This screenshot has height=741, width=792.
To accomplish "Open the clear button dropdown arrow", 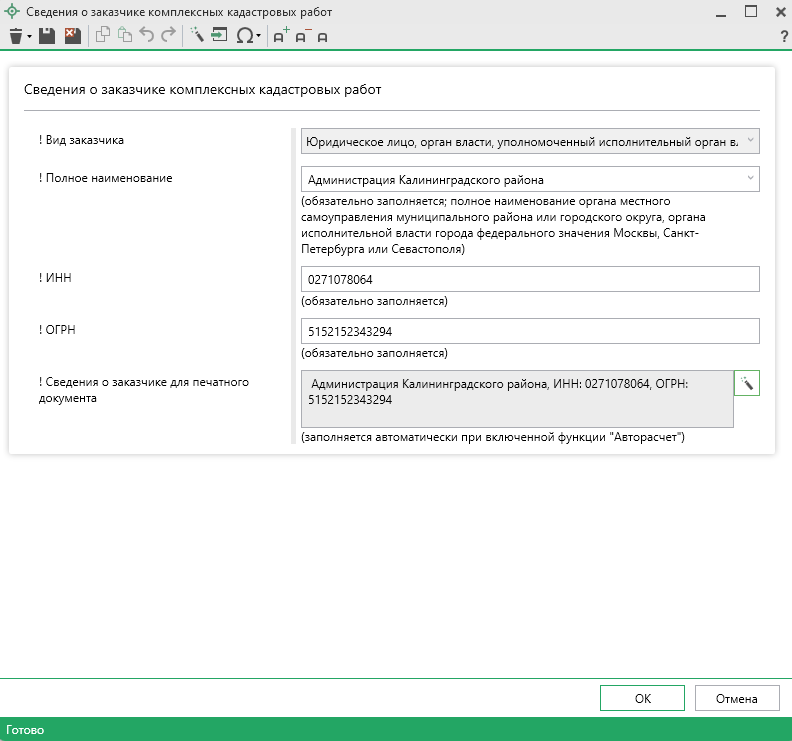I will pyautogui.click(x=30, y=36).
